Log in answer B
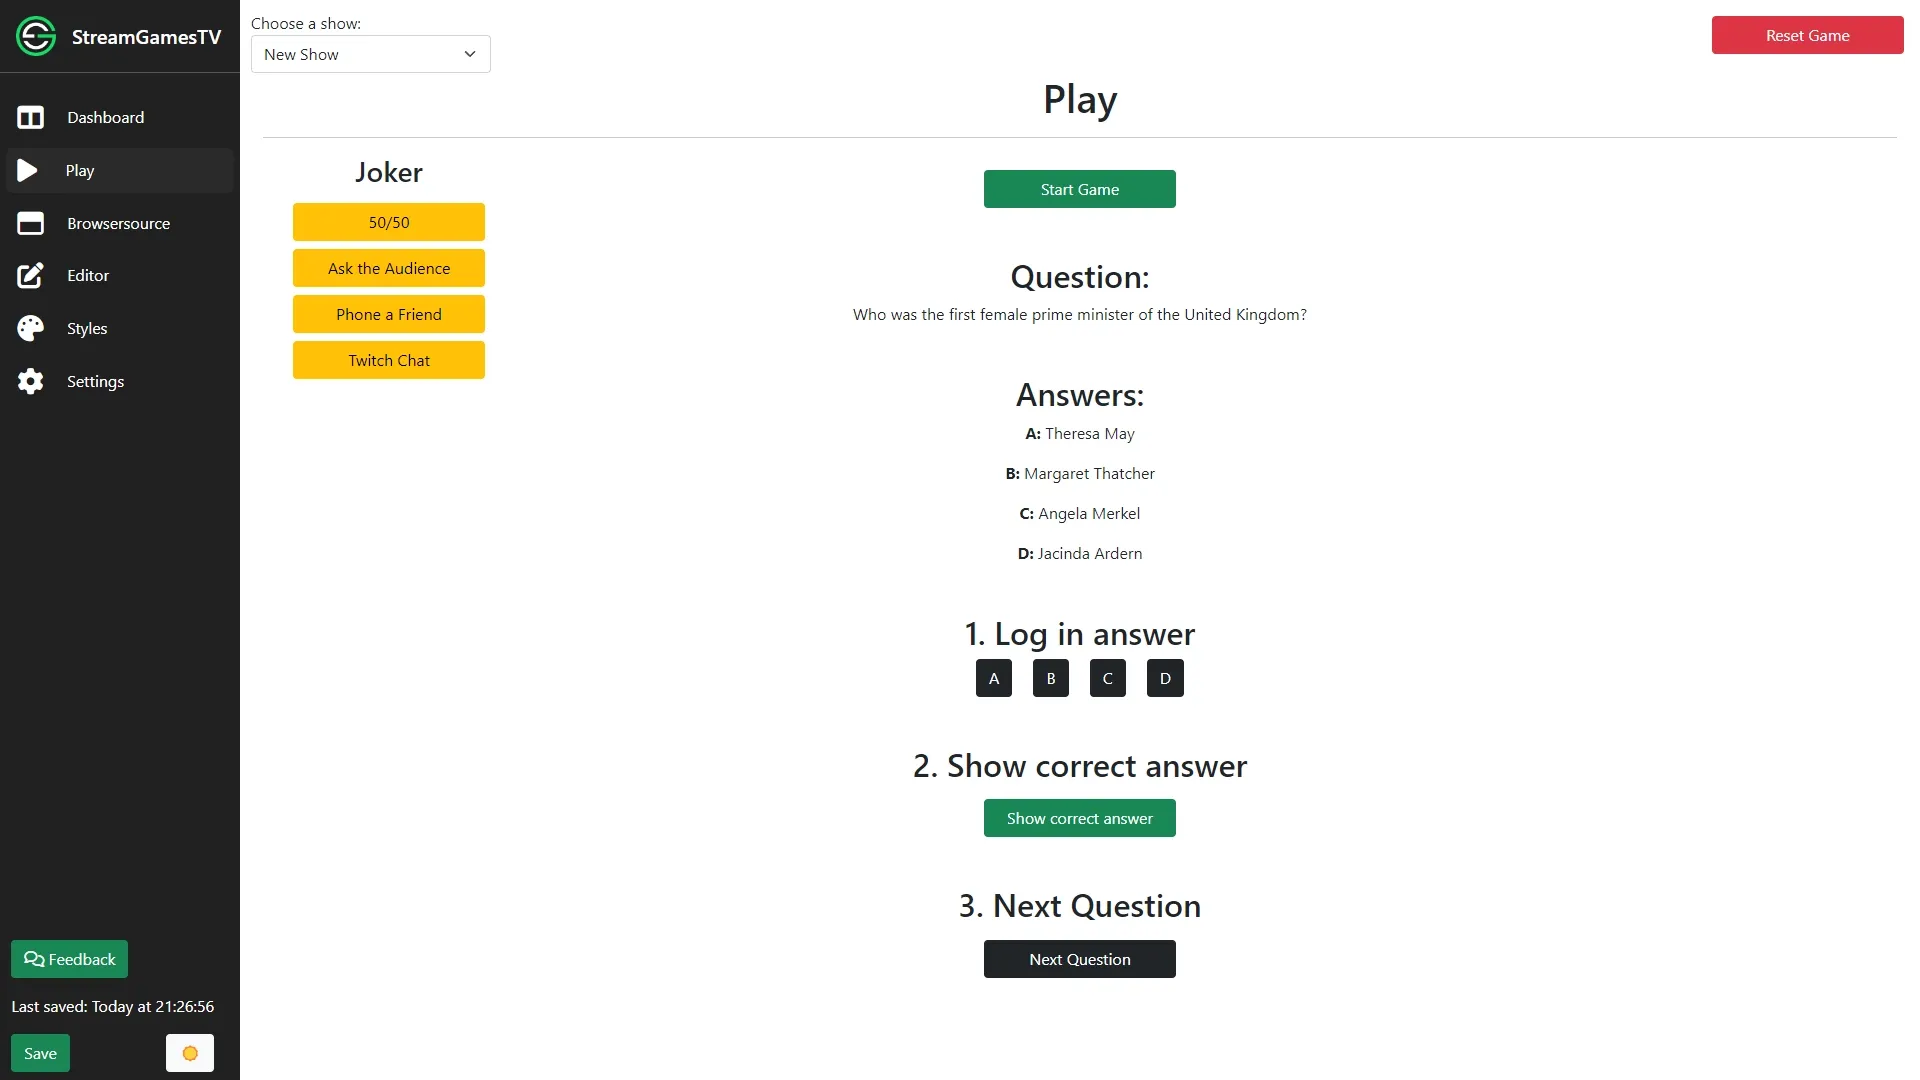The width and height of the screenshot is (1920, 1080). point(1050,678)
